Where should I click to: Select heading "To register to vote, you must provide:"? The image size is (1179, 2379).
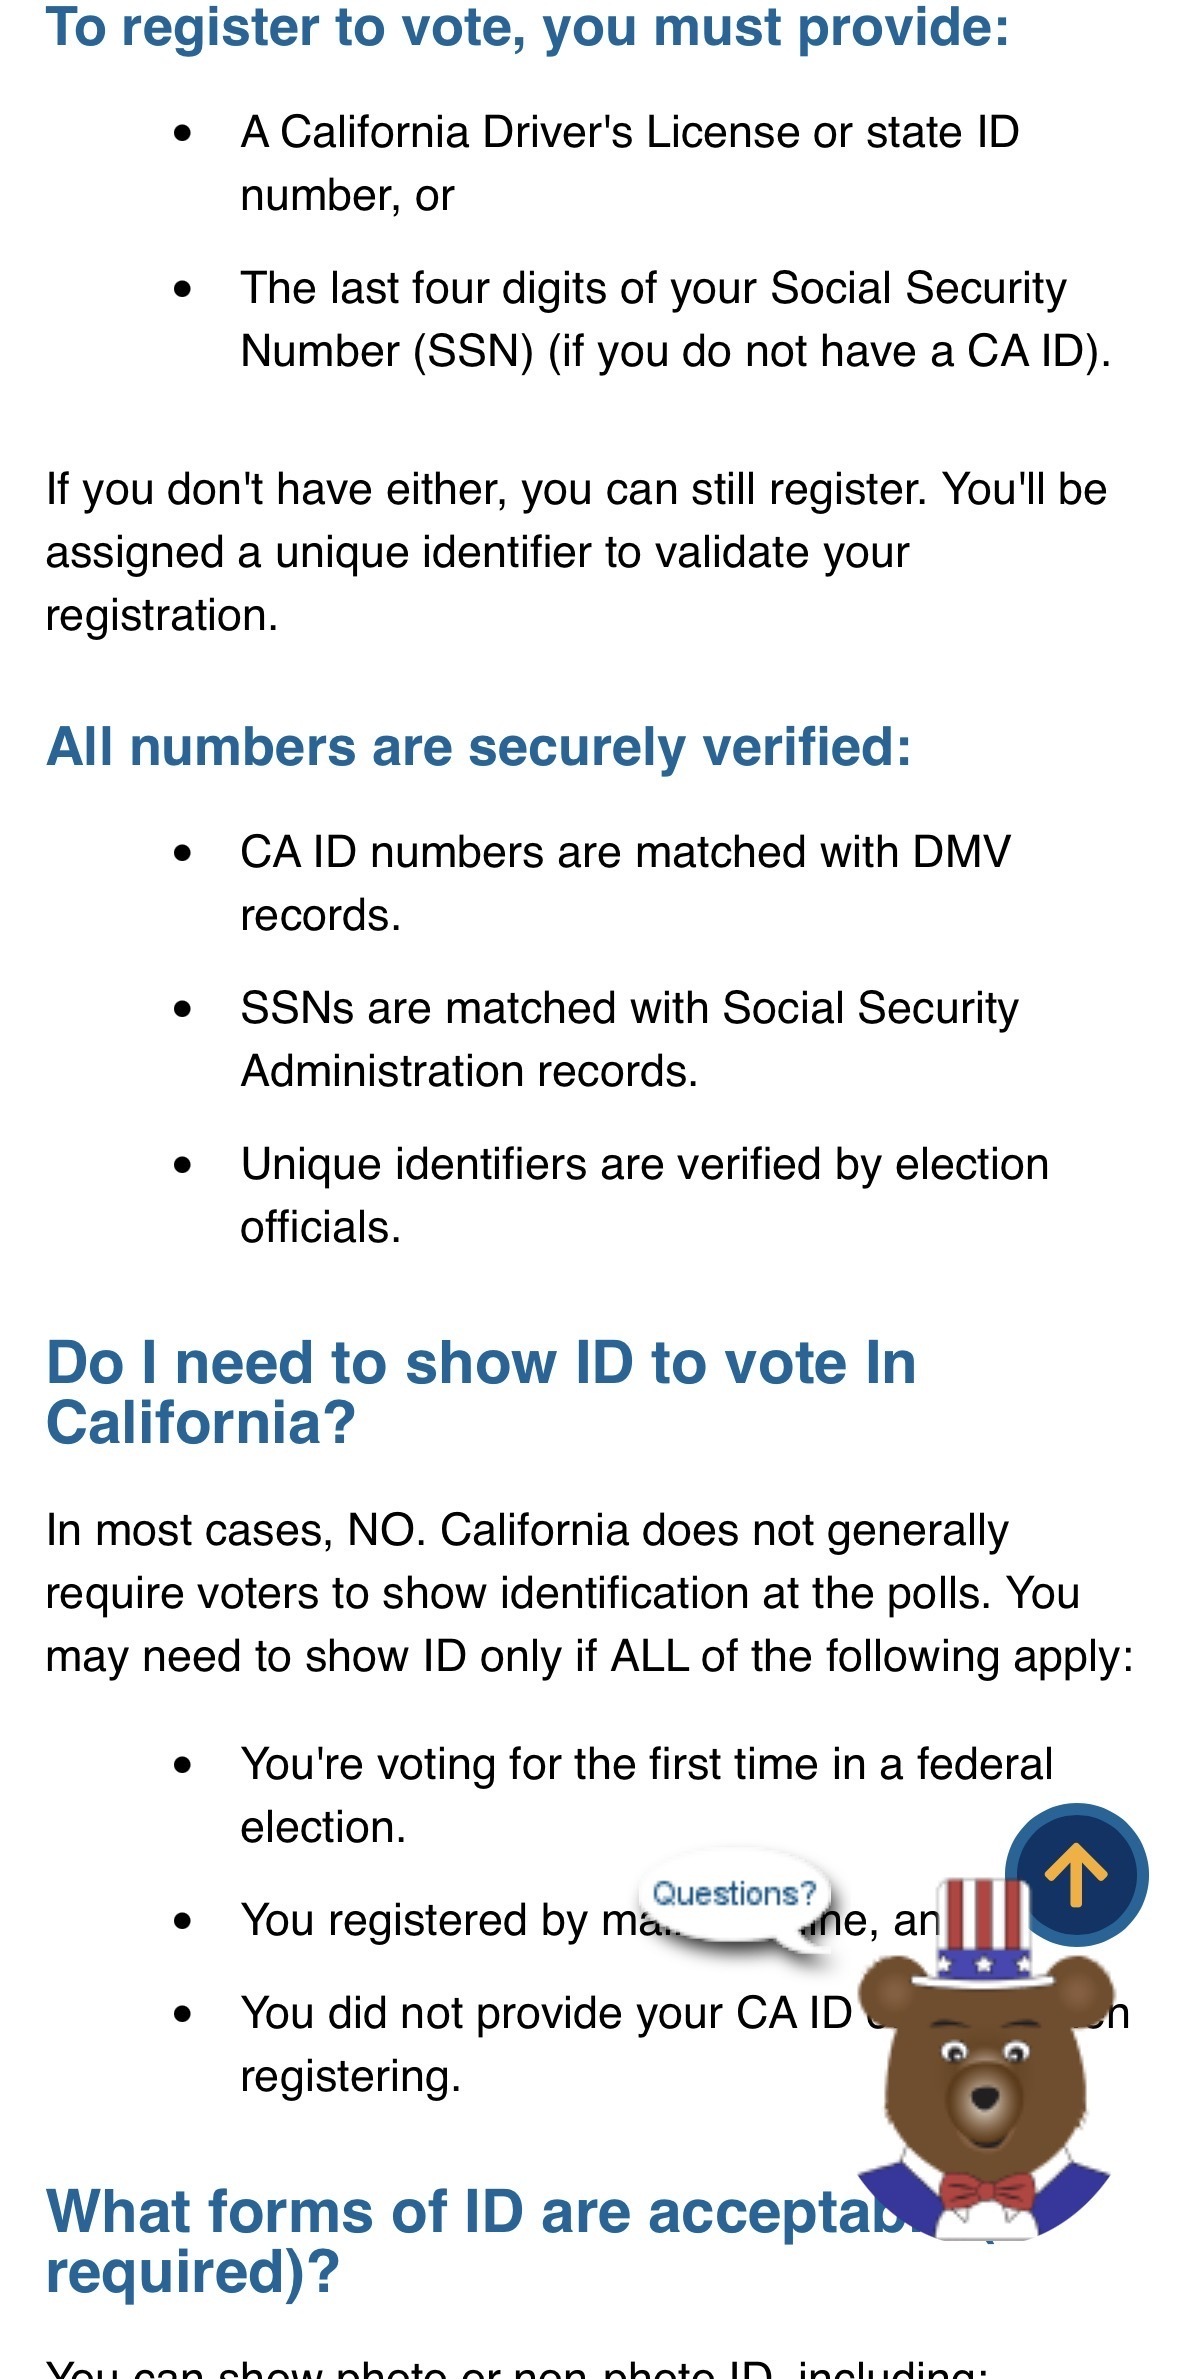[527, 28]
